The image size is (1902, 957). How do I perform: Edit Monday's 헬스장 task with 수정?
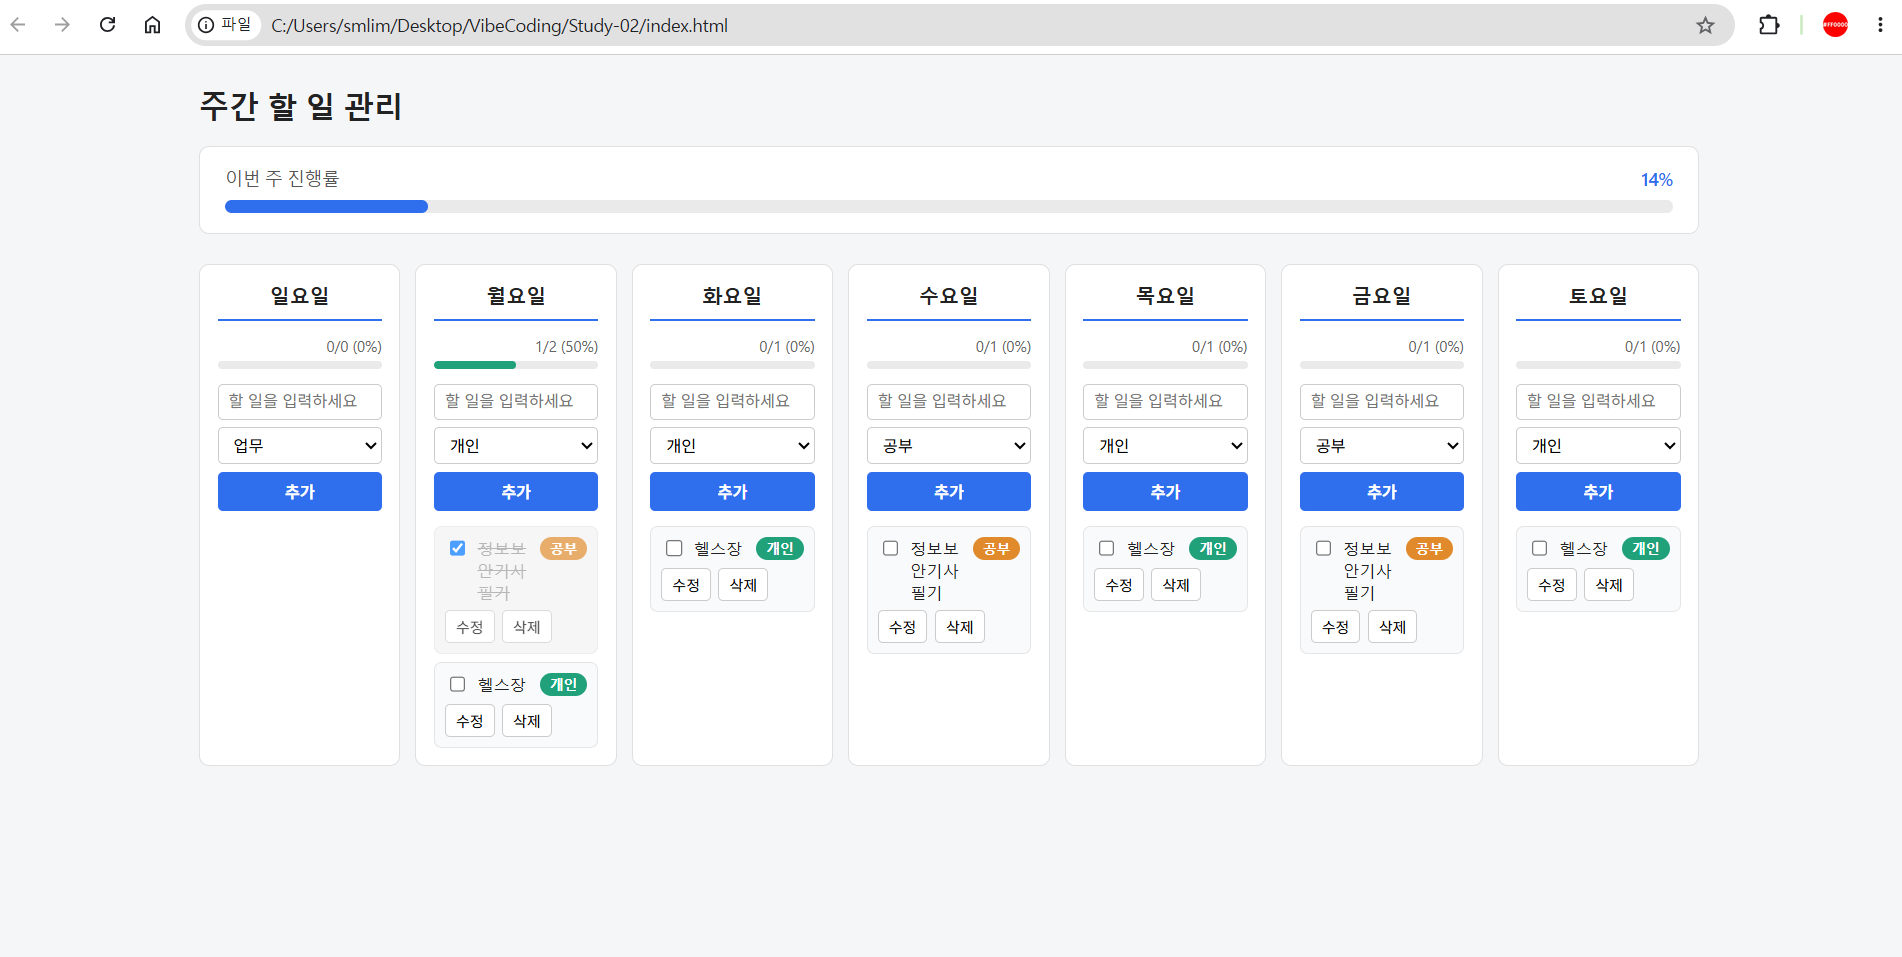coord(470,721)
